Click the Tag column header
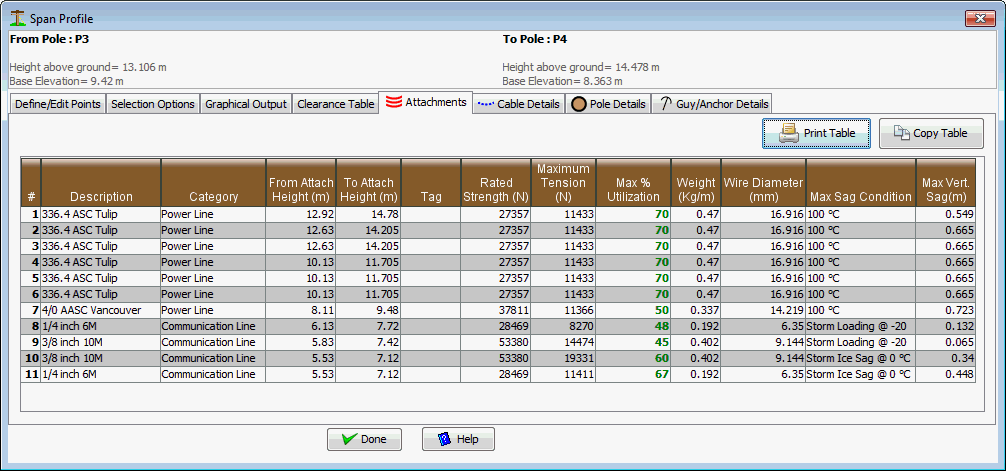 pyautogui.click(x=431, y=182)
